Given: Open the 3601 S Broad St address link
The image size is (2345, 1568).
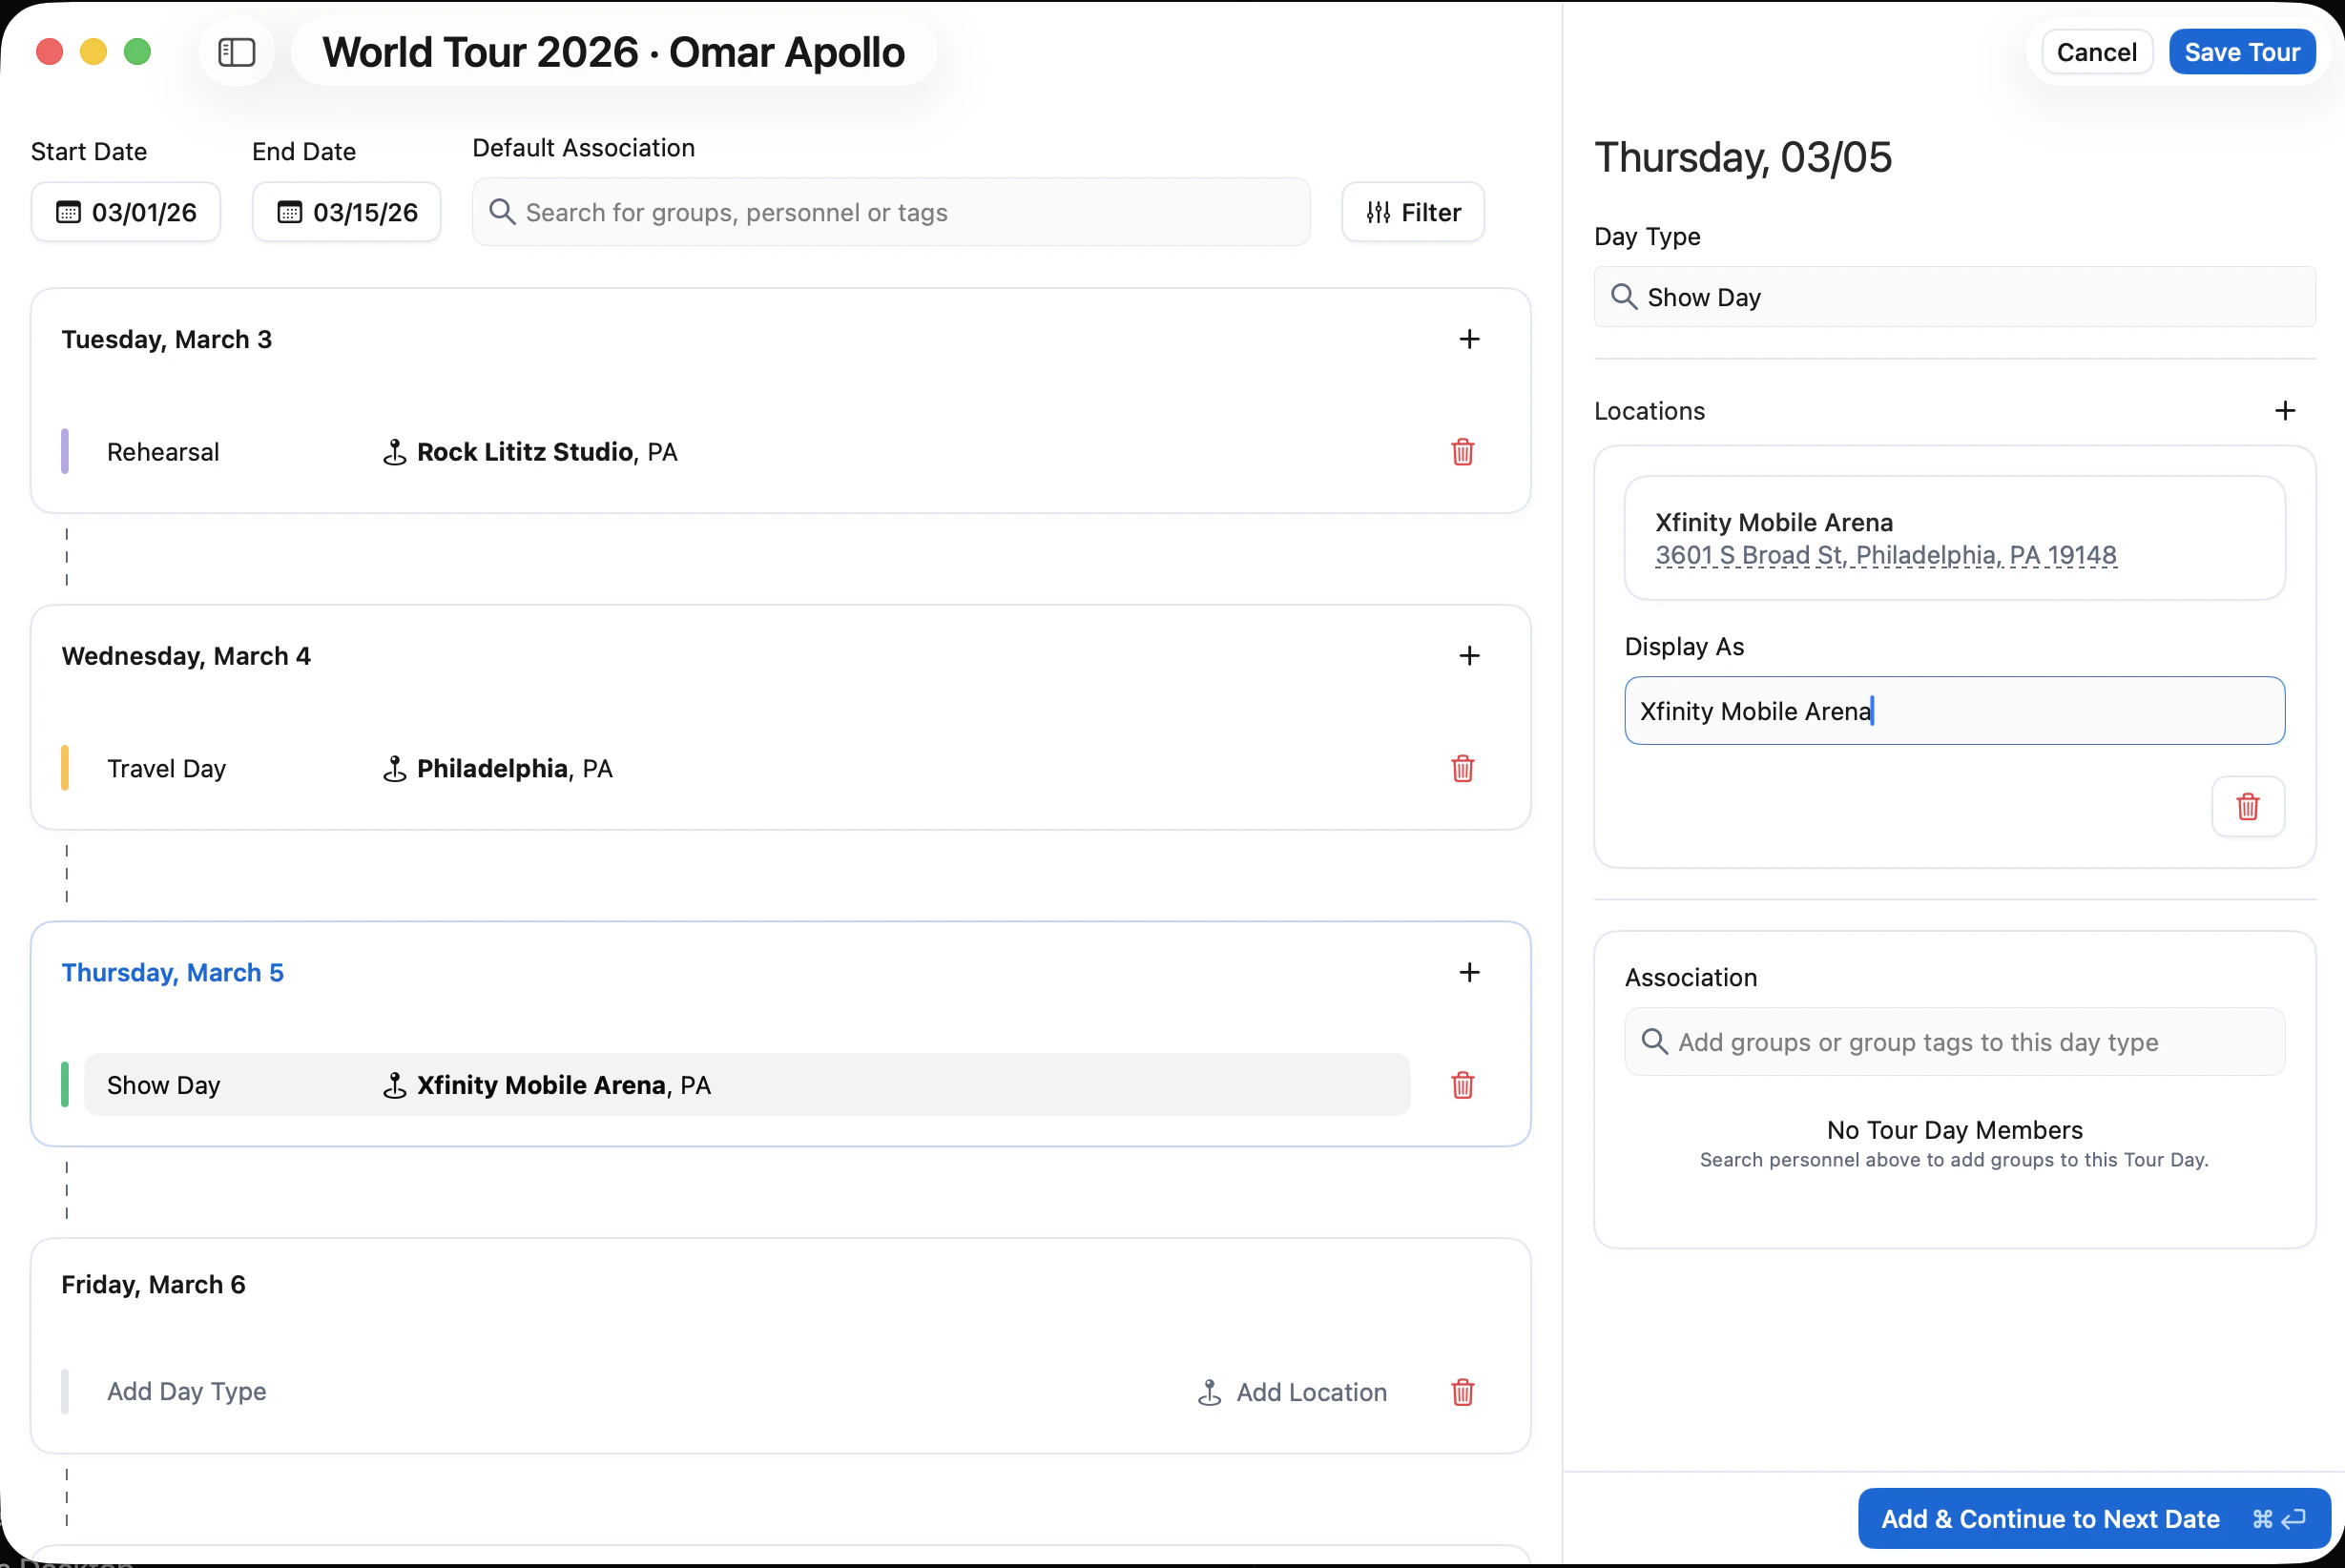Looking at the screenshot, I should coord(1885,555).
